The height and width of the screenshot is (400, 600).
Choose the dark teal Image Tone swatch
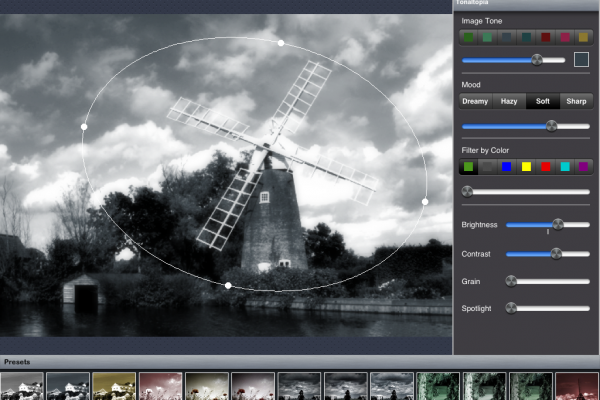[x=526, y=37]
